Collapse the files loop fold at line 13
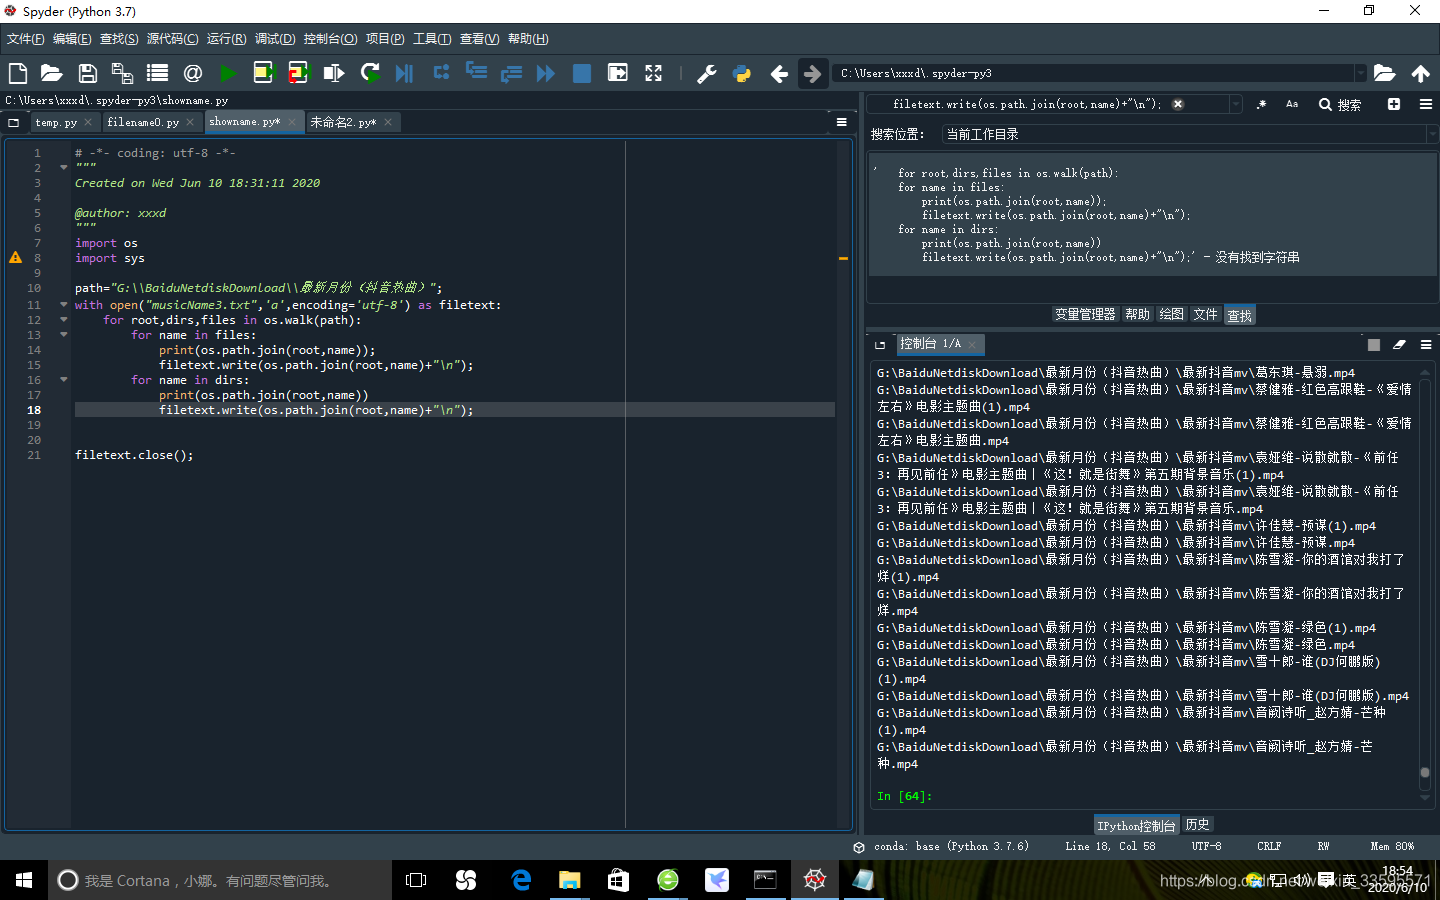Image resolution: width=1440 pixels, height=900 pixels. tap(64, 335)
